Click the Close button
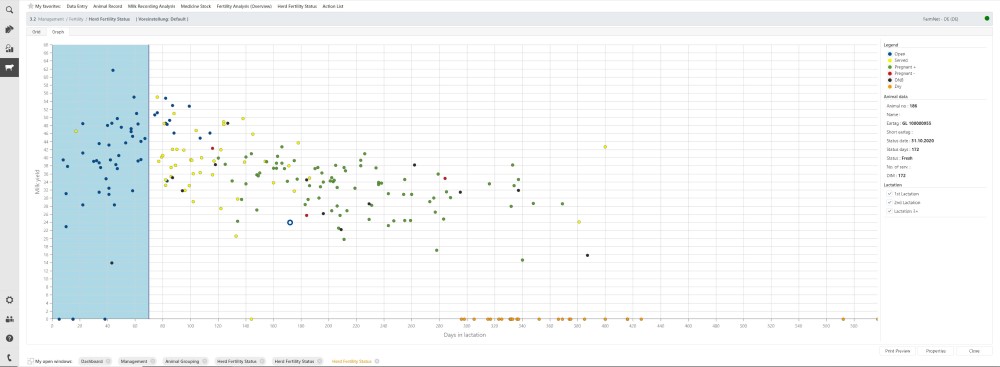 pos(973,351)
